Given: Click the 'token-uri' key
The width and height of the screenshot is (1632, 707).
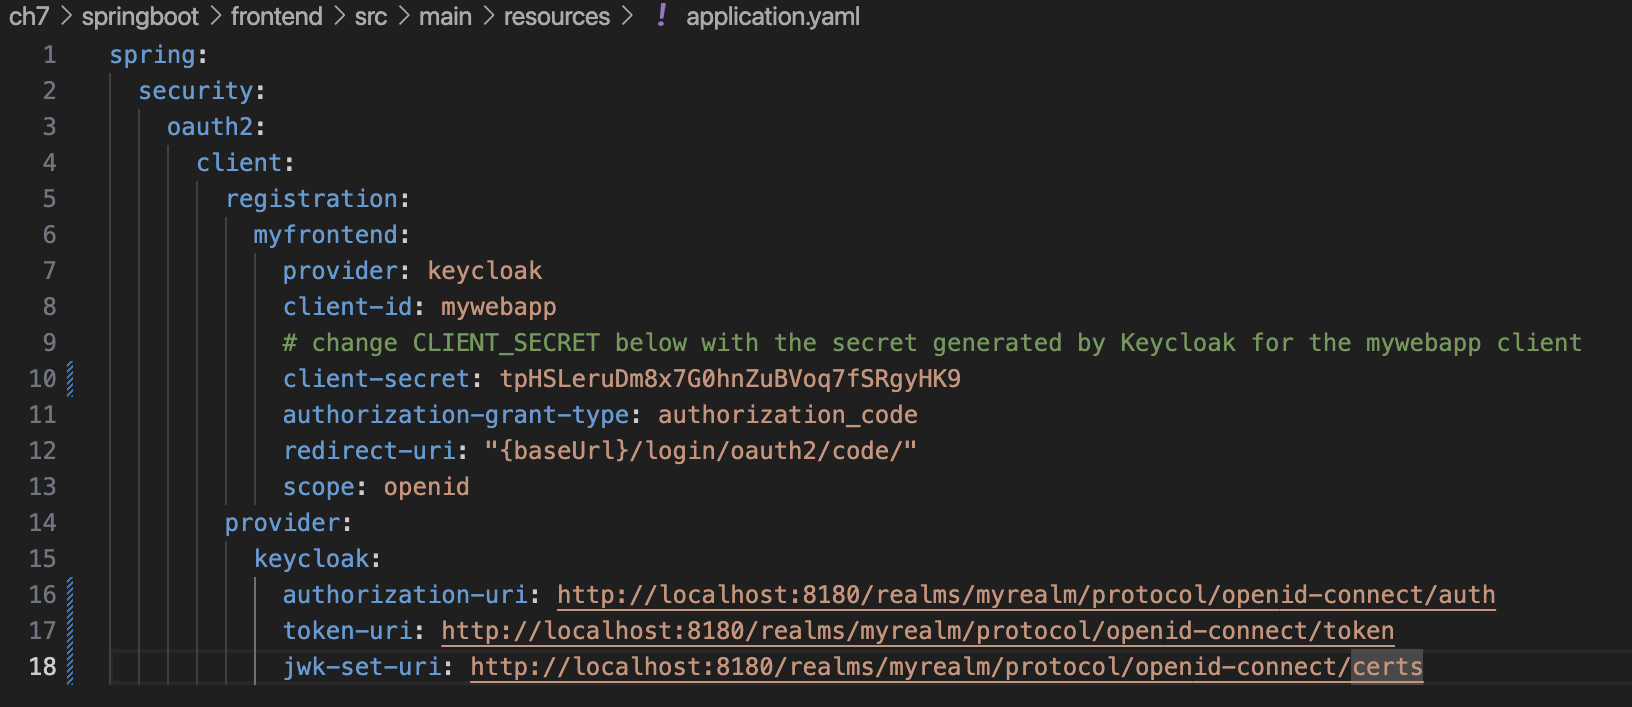Looking at the screenshot, I should point(347,631).
